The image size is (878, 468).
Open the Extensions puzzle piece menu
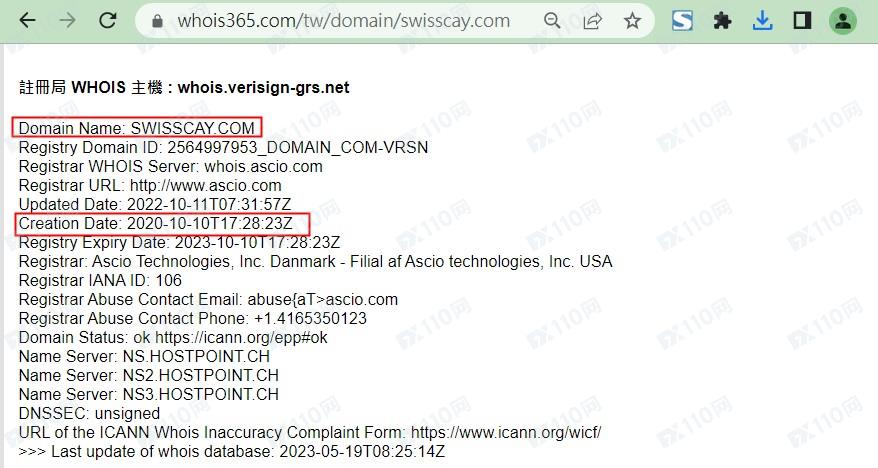[x=722, y=21]
